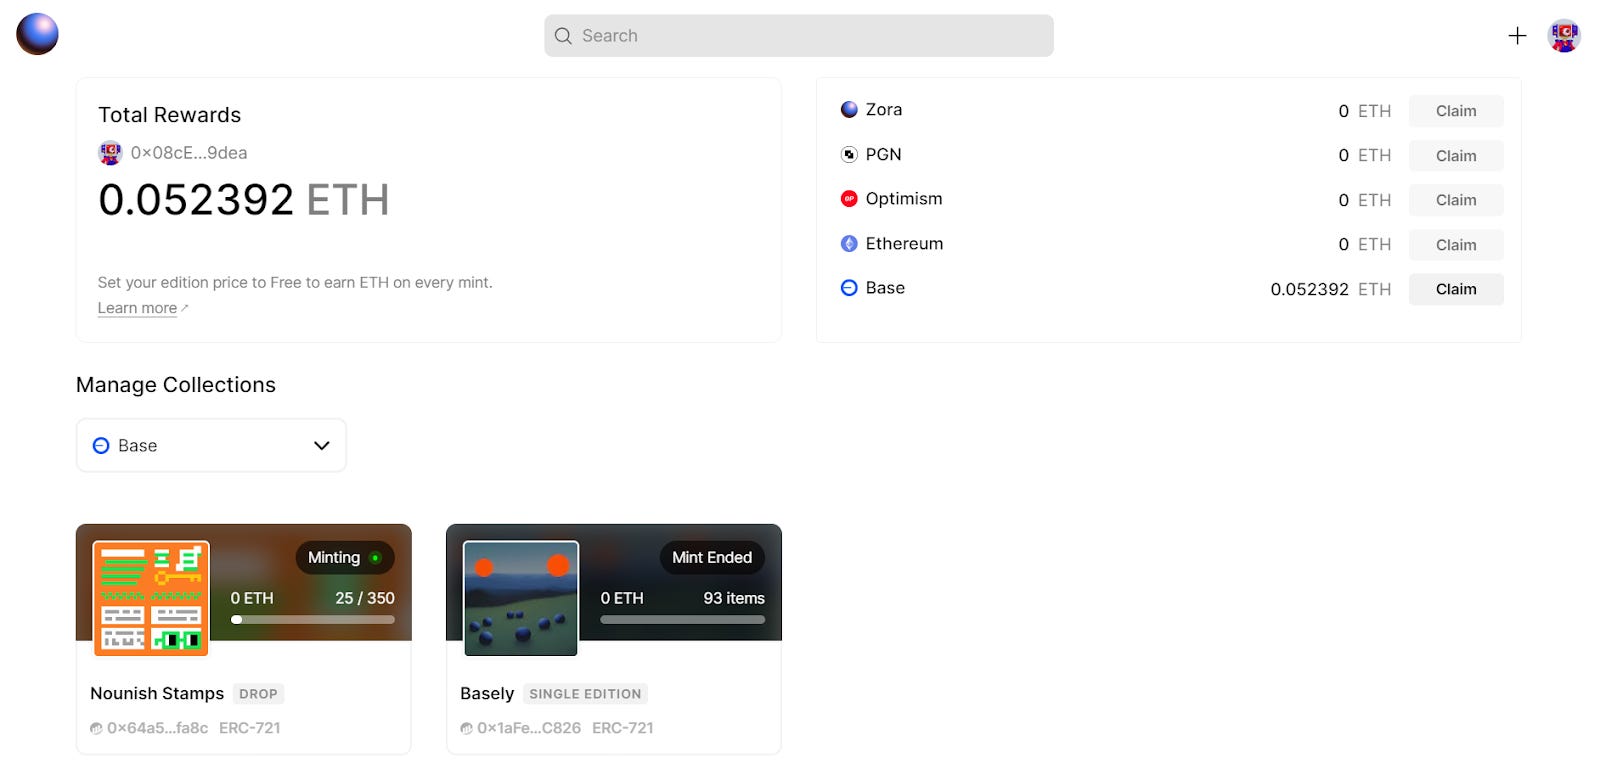This screenshot has height=780, width=1600.
Task: Follow the Learn more link
Action: click(x=137, y=308)
